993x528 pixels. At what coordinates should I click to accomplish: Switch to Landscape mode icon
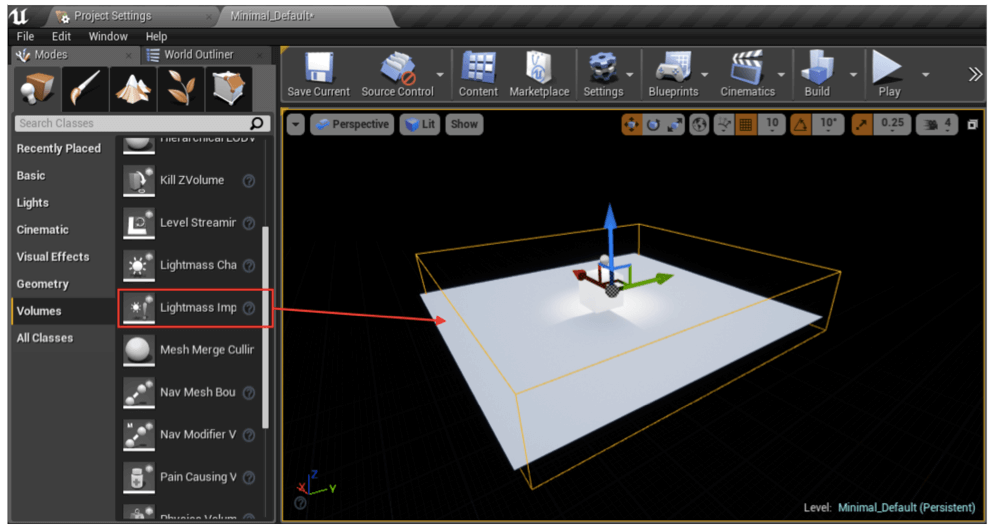pyautogui.click(x=133, y=89)
